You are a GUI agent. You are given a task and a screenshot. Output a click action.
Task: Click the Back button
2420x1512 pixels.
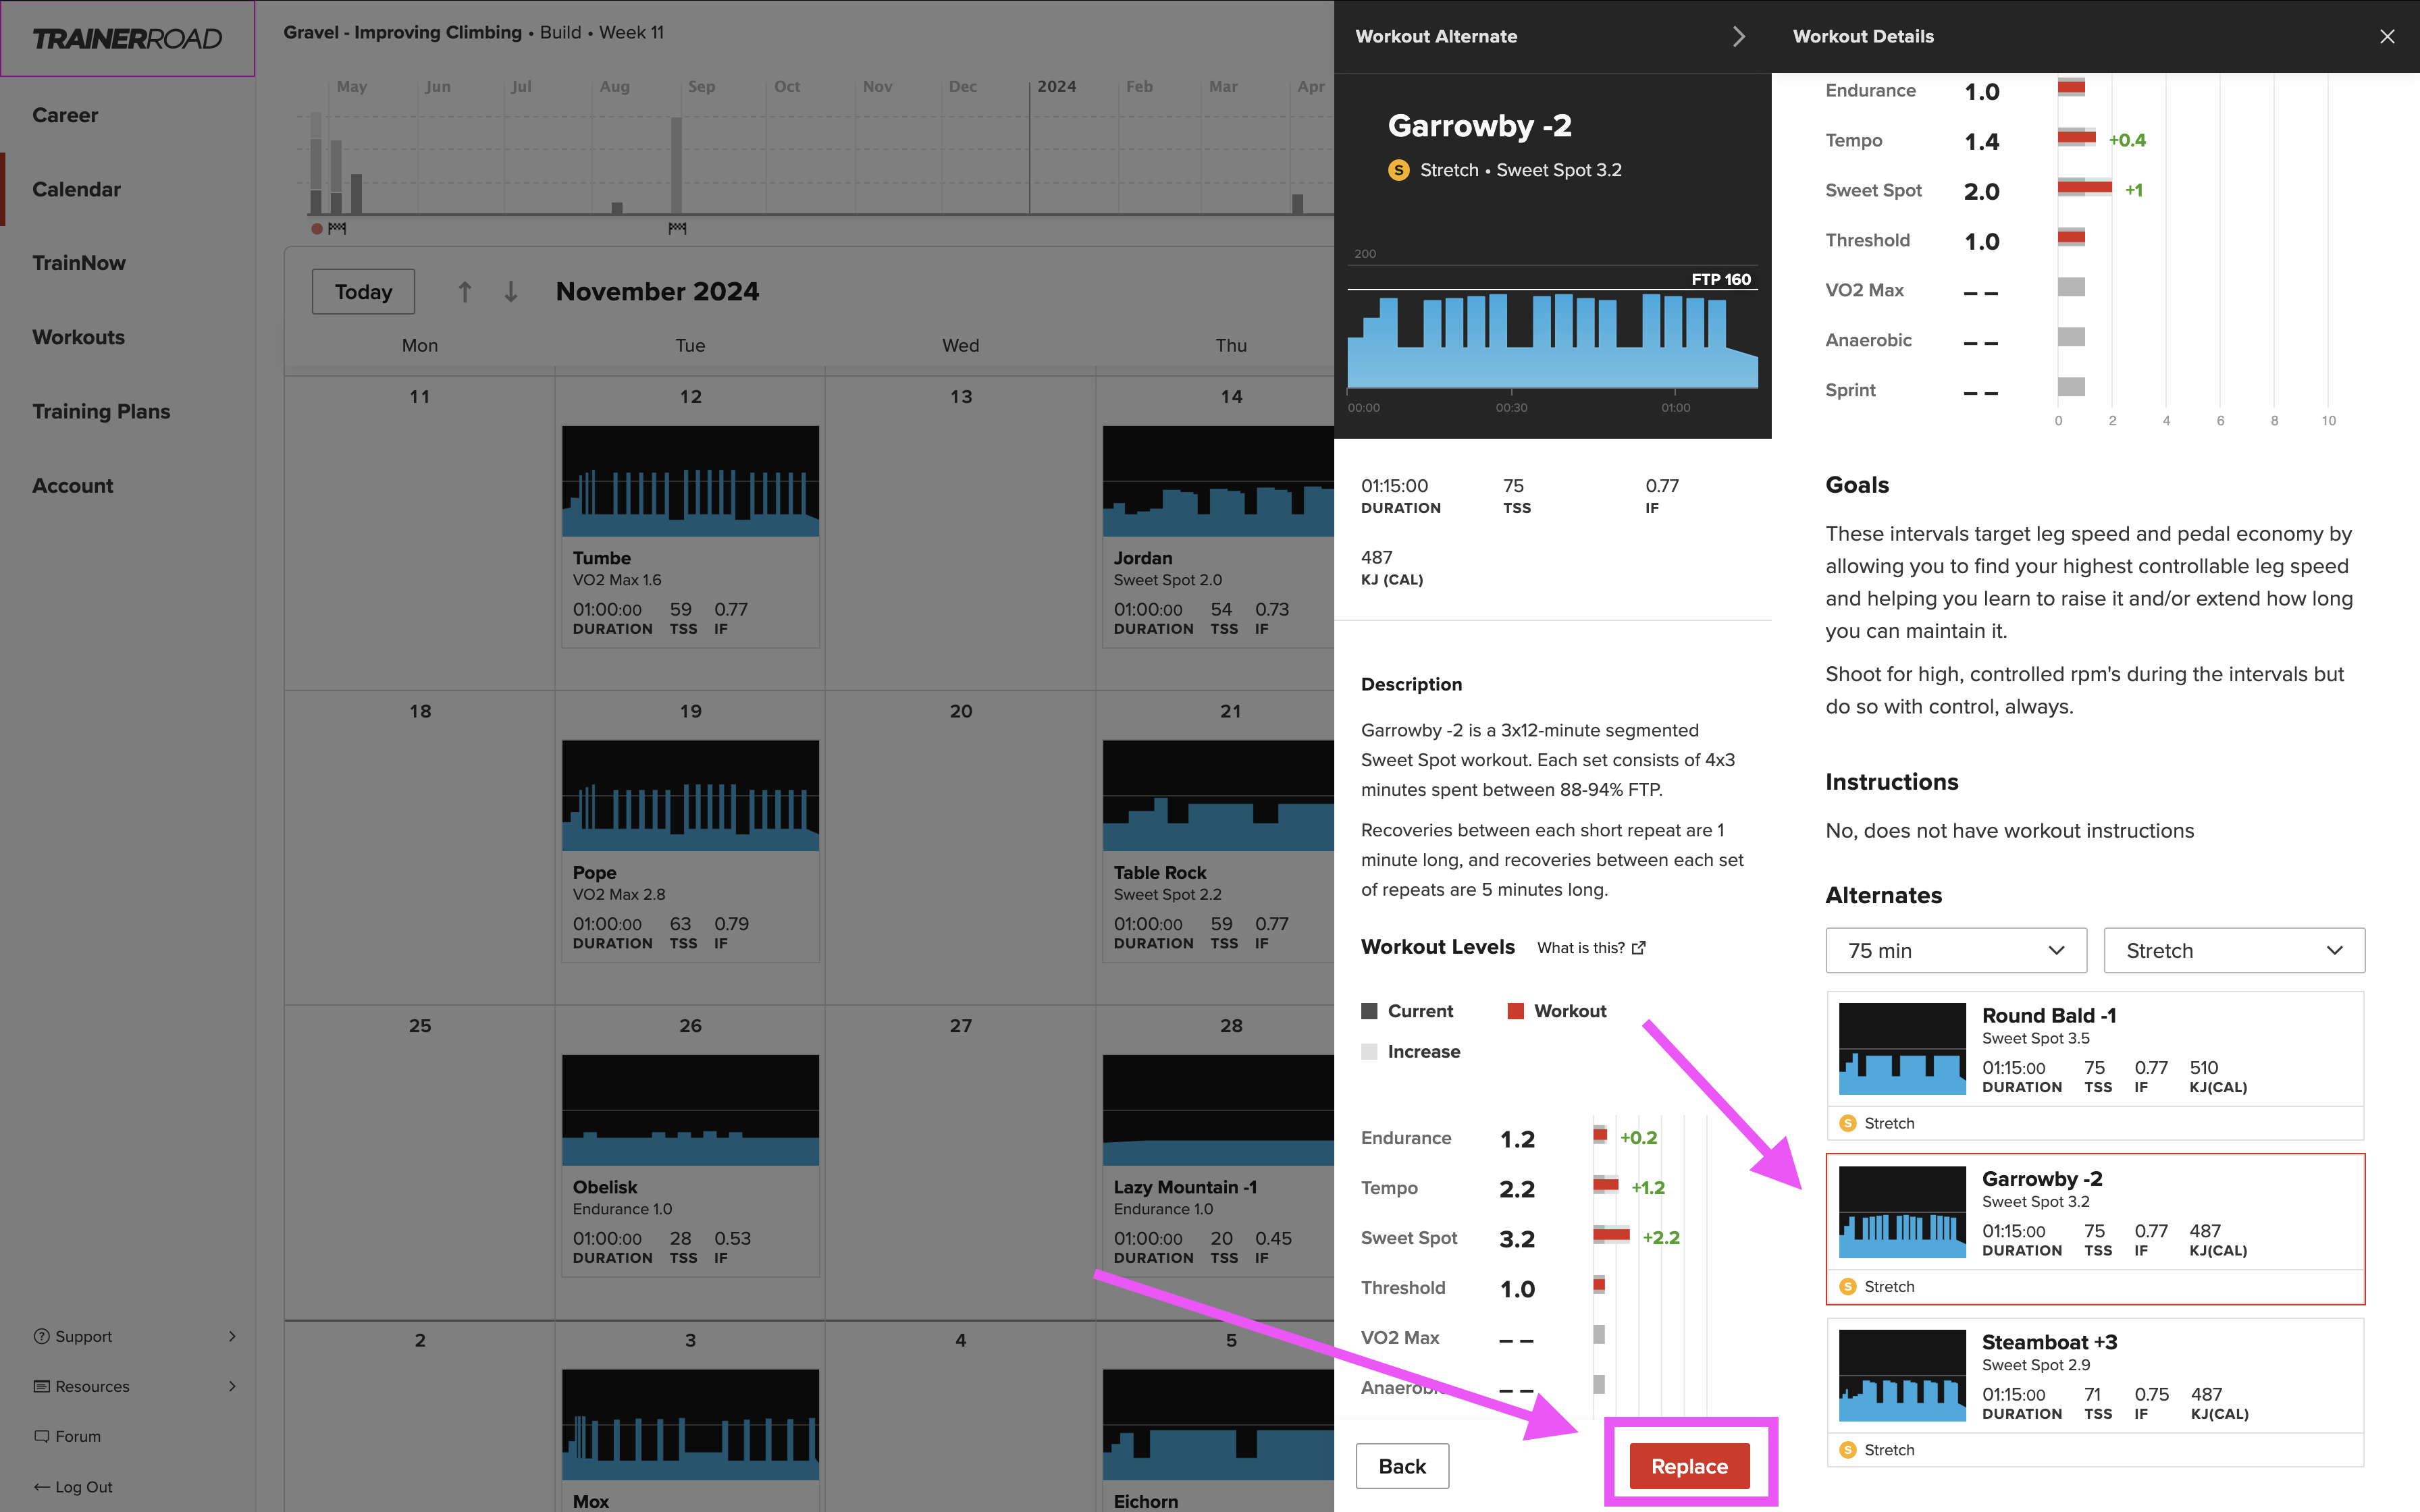(x=1402, y=1466)
